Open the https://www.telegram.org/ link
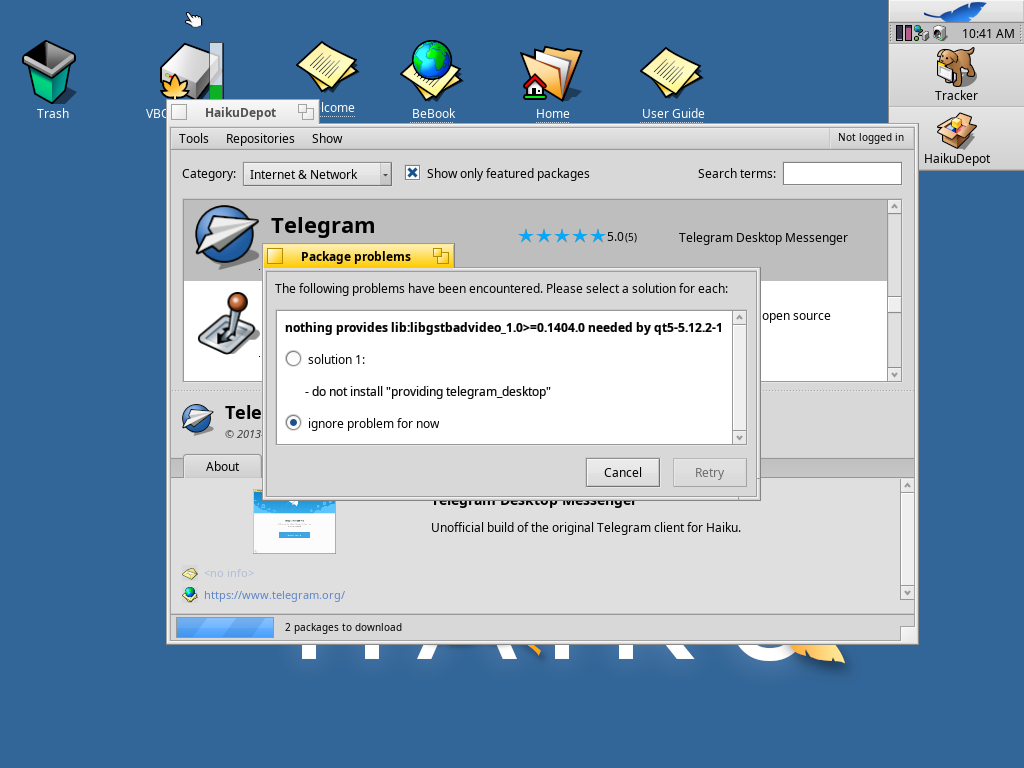This screenshot has height=768, width=1024. pyautogui.click(x=274, y=595)
